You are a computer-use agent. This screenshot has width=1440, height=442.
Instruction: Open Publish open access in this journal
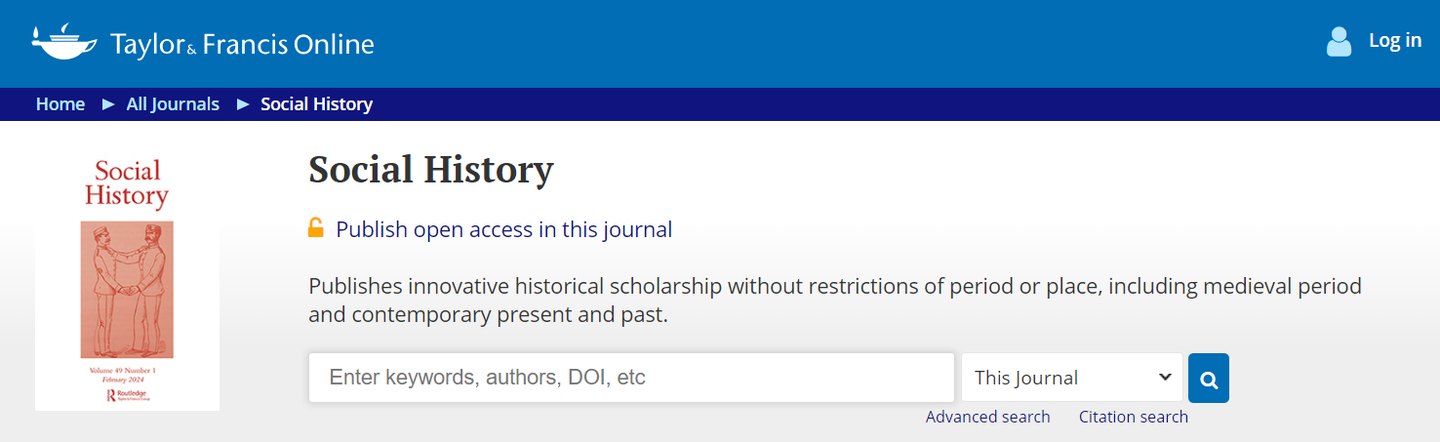pos(503,229)
